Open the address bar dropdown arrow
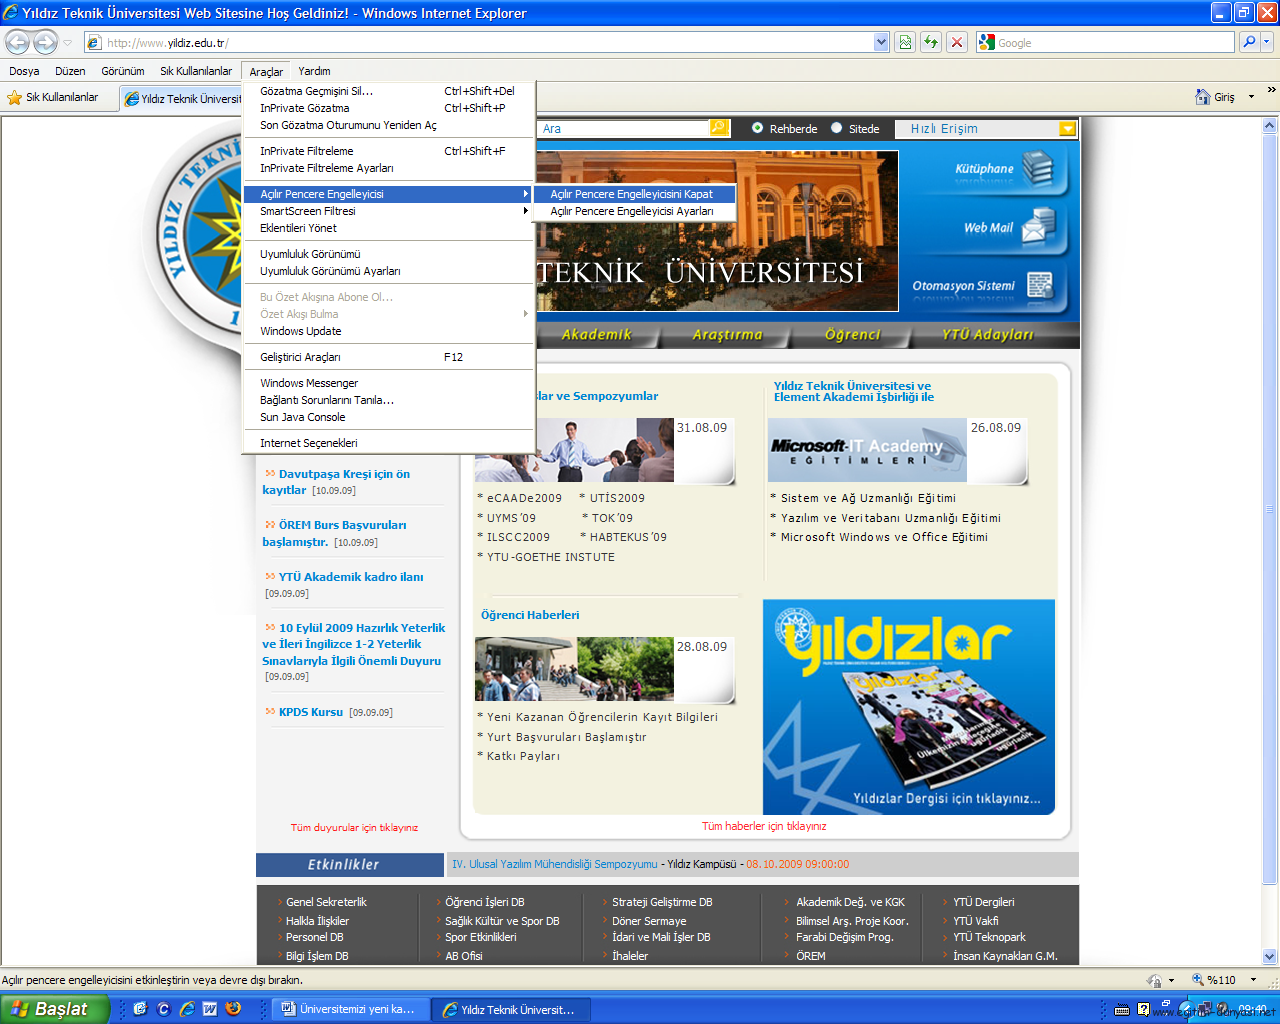This screenshot has height=1024, width=1280. coord(881,42)
